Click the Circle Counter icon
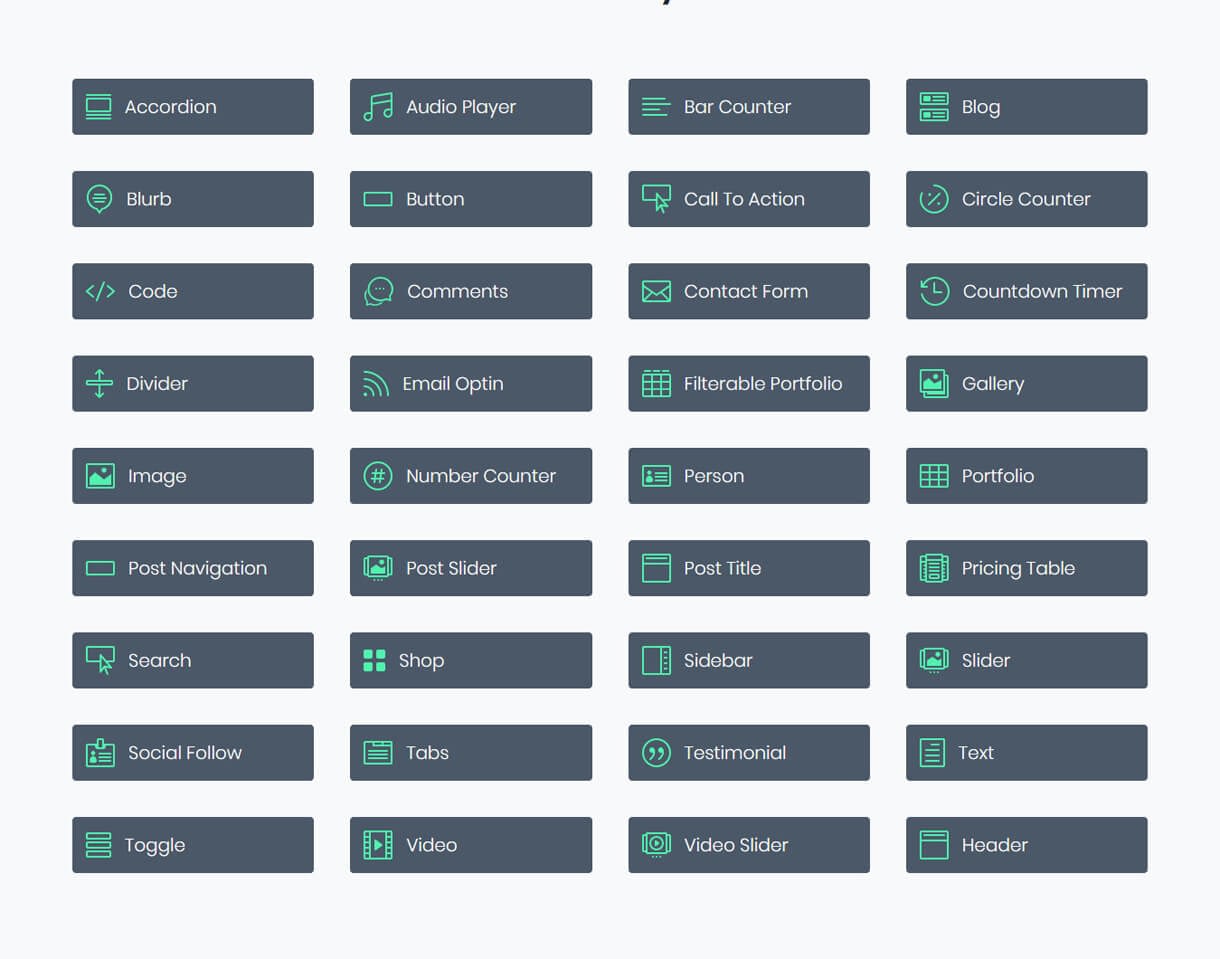This screenshot has height=959, width=1220. pos(934,199)
